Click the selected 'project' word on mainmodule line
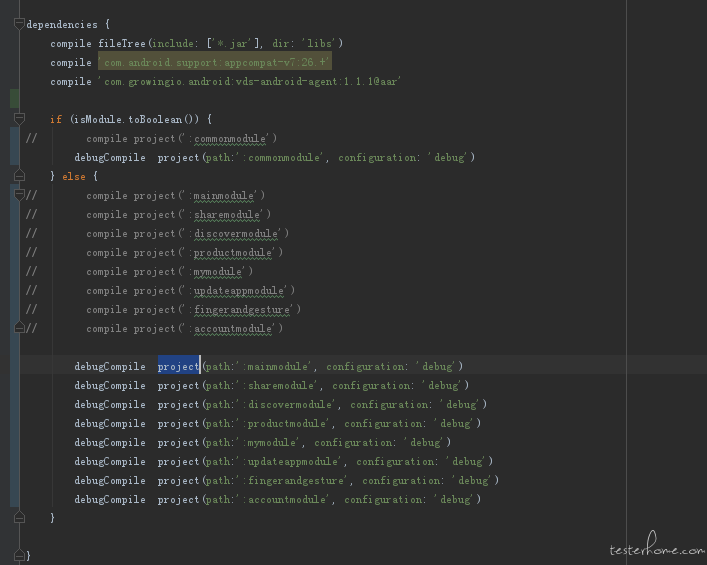Viewport: 707px width, 565px height. [x=178, y=367]
